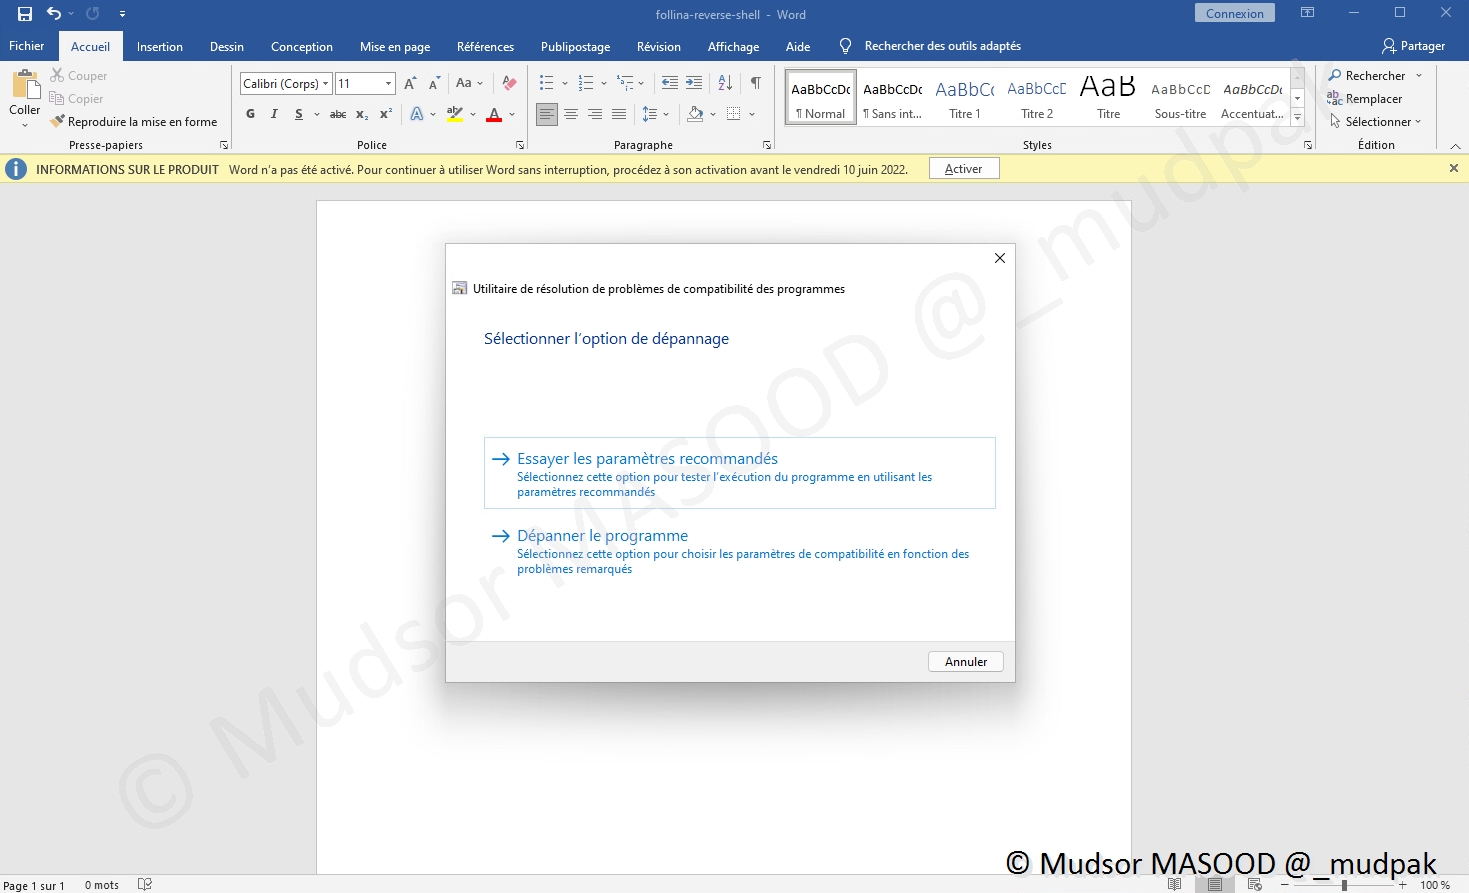1469x893 pixels.
Task: Toggle show paragraph marks (¶)
Action: pyautogui.click(x=756, y=83)
